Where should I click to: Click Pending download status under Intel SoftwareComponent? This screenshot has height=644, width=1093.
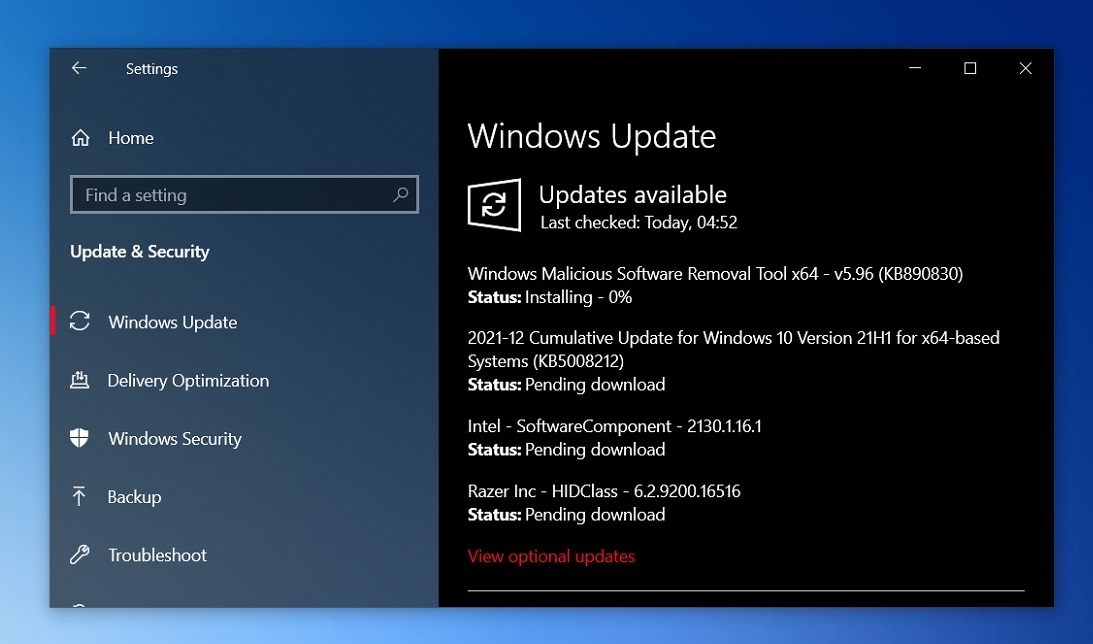(x=595, y=450)
